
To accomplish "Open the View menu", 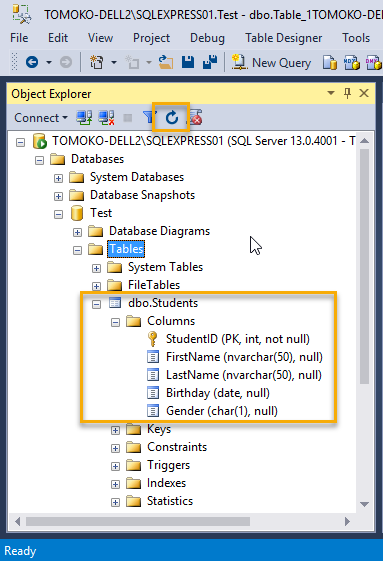I will click(101, 38).
